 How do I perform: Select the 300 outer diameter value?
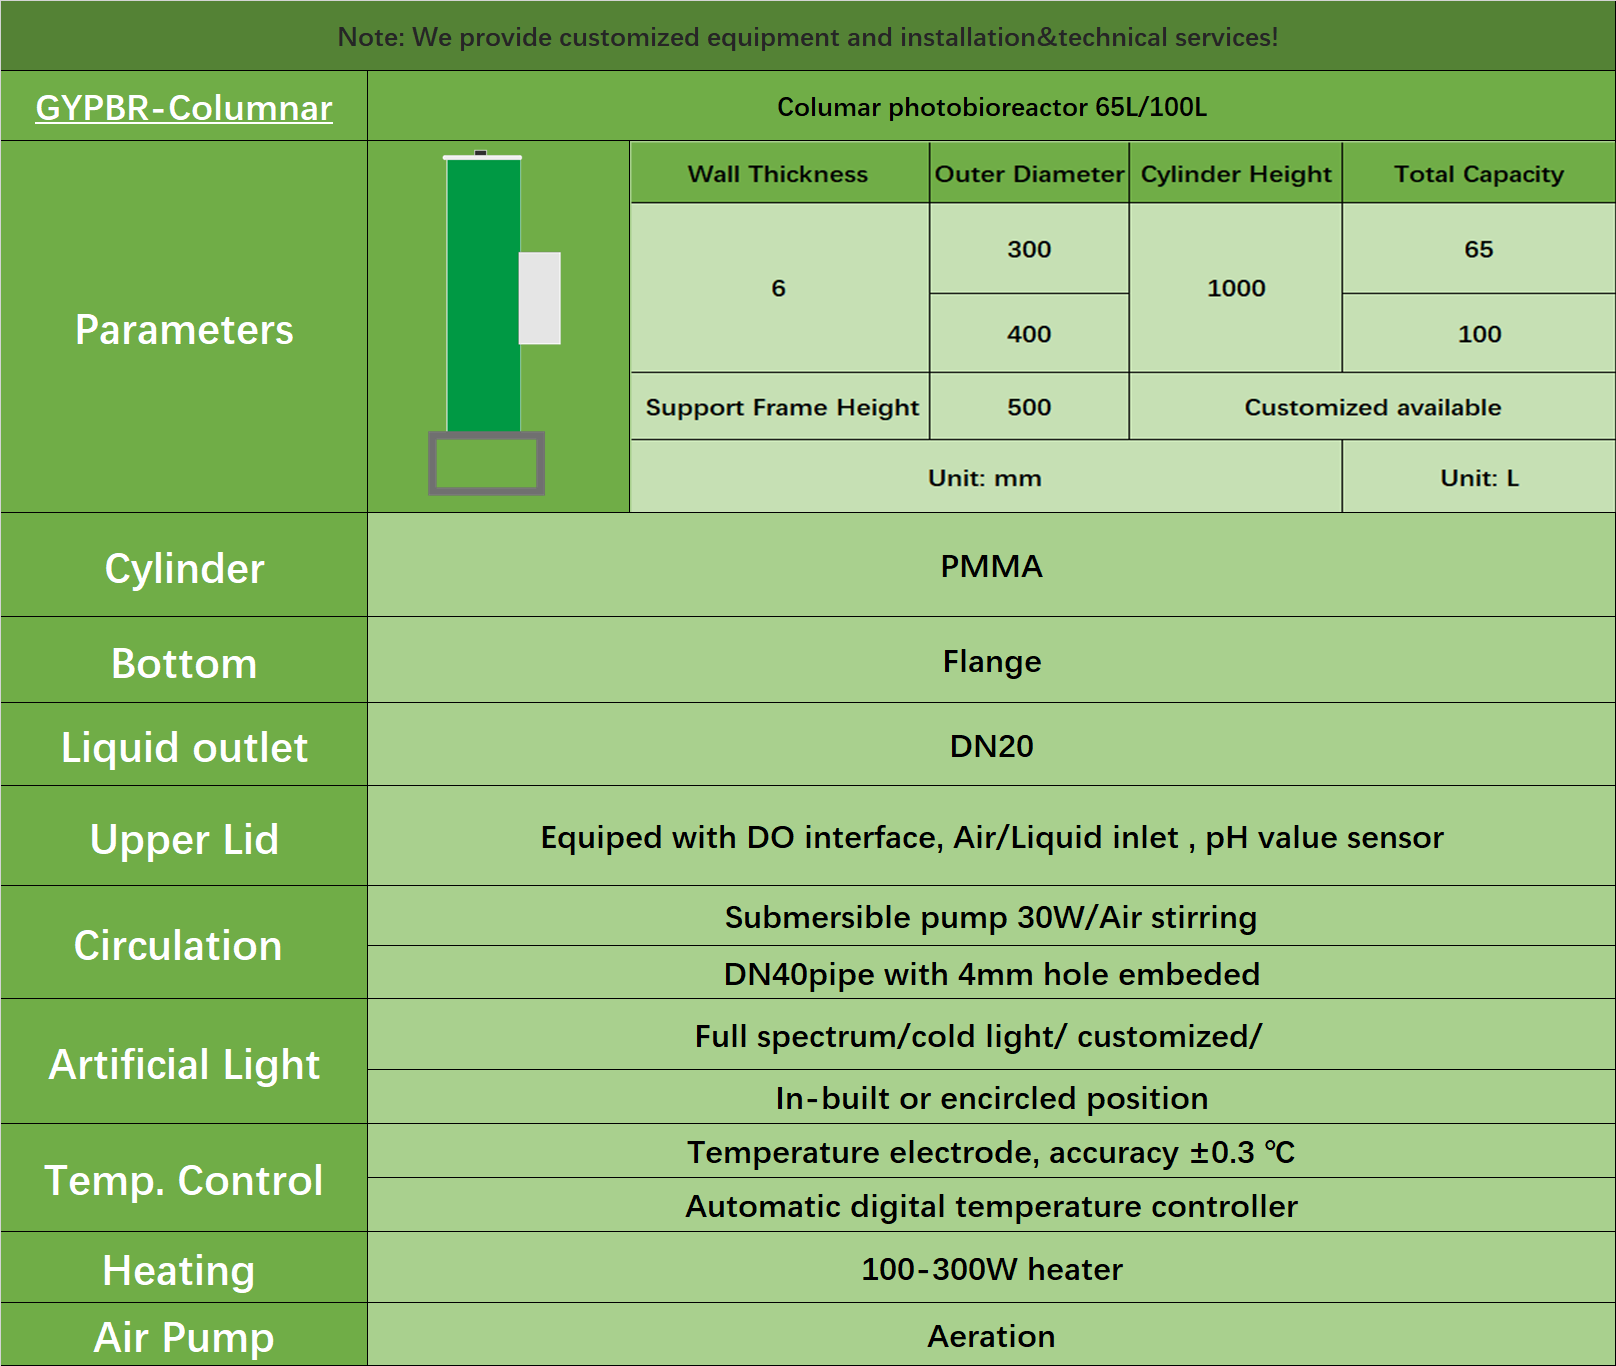click(x=1029, y=249)
